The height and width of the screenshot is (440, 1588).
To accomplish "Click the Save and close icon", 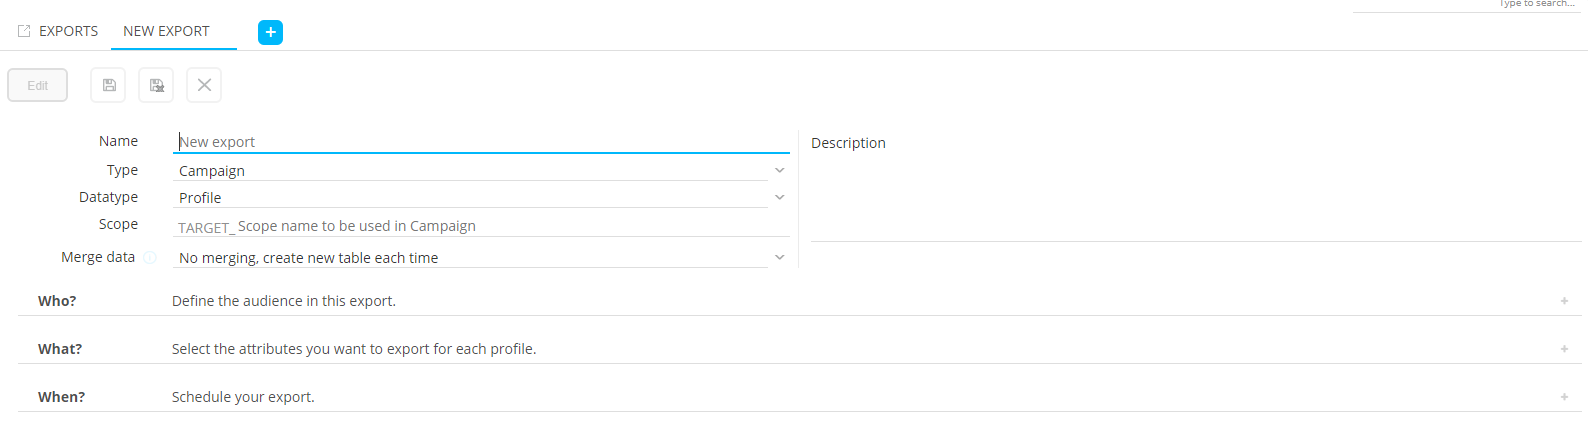I will (156, 85).
